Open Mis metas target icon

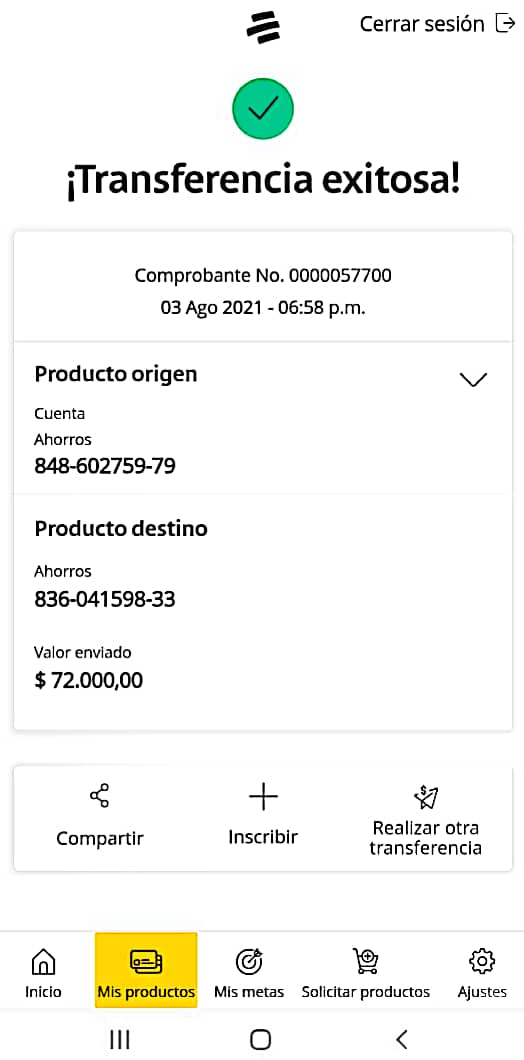coord(249,961)
